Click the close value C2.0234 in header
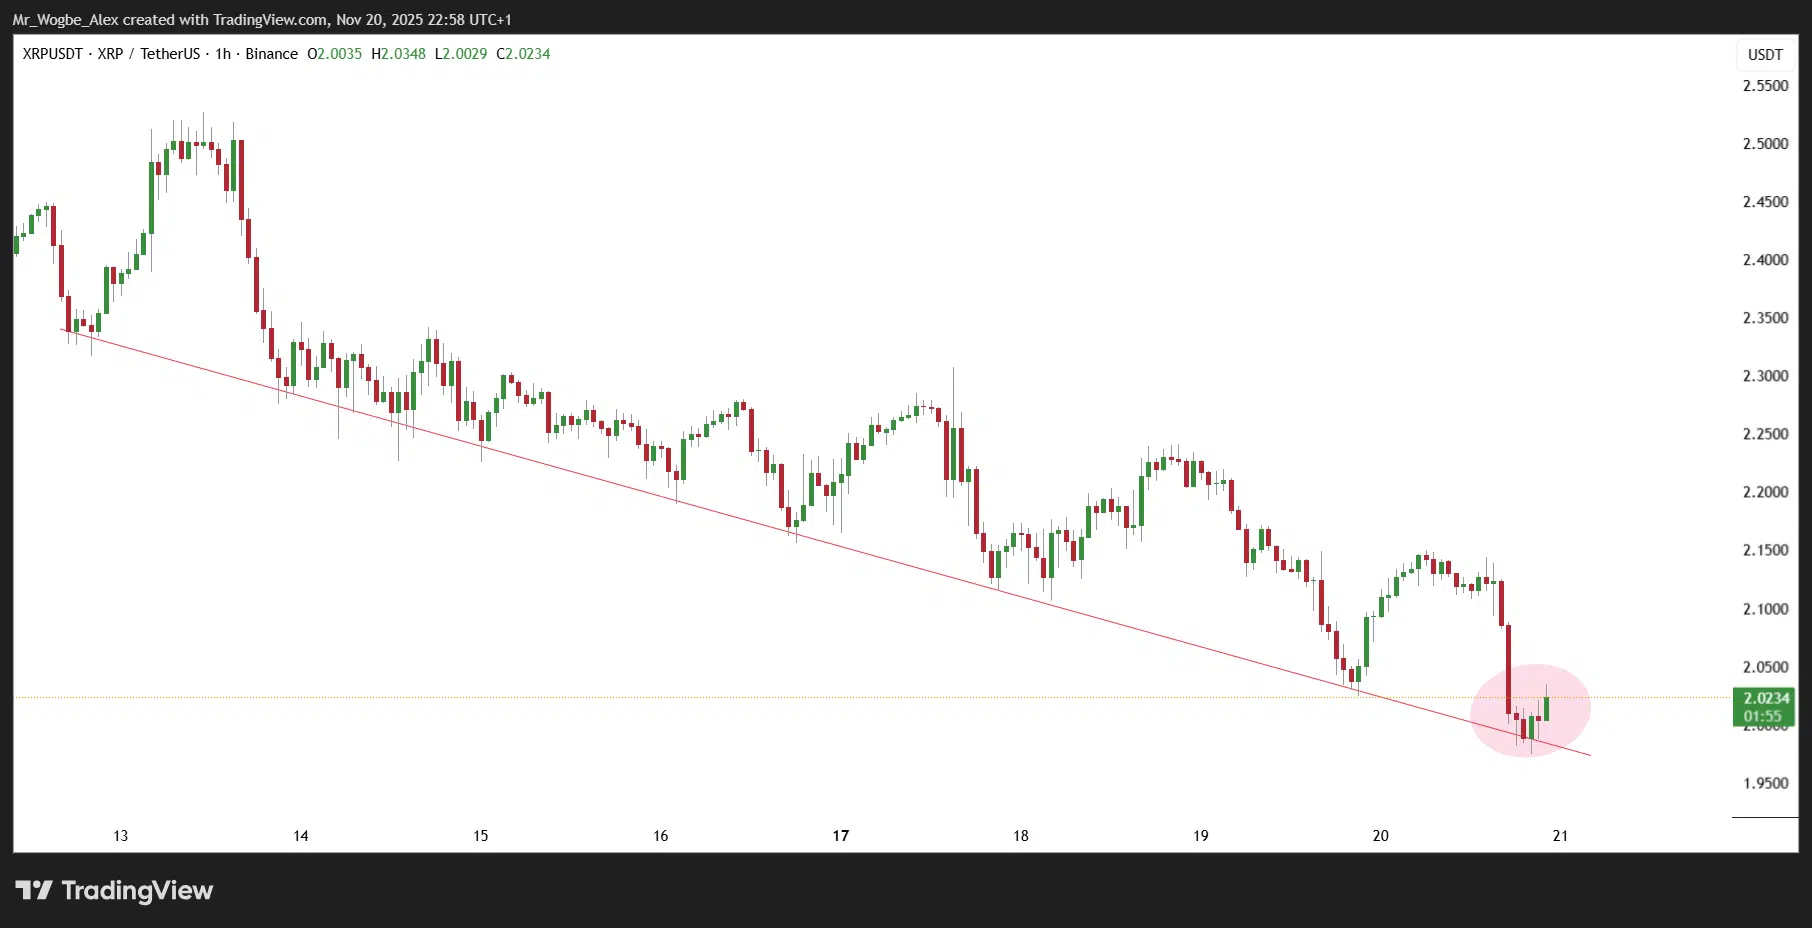 pos(523,54)
